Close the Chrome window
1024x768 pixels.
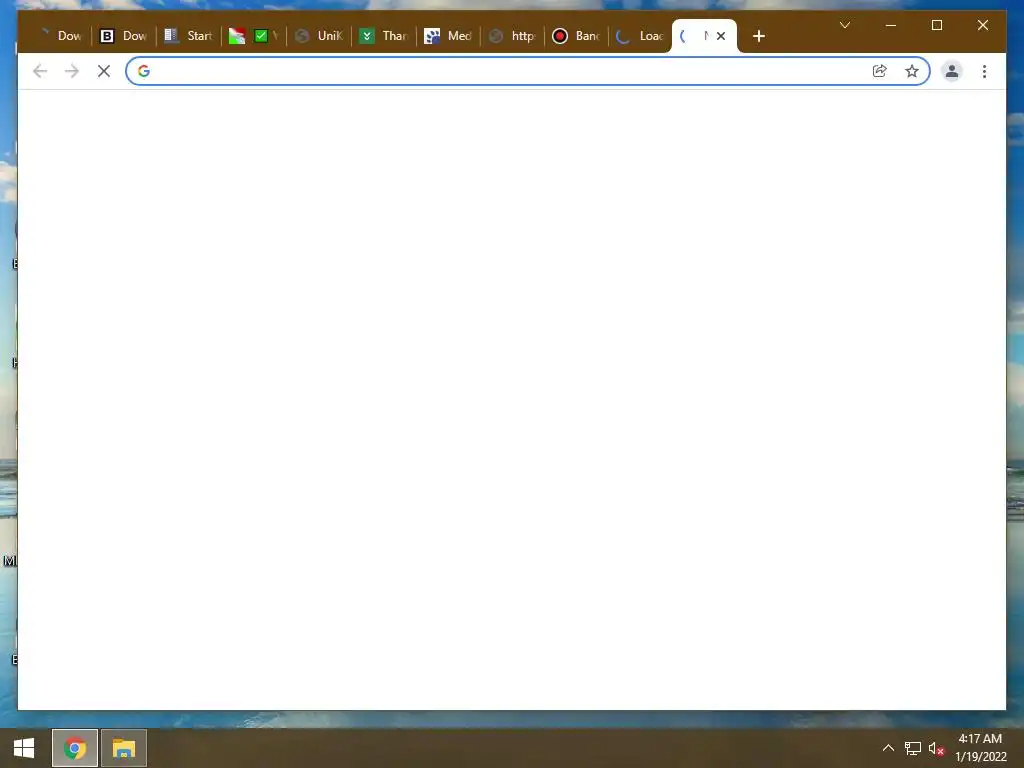point(982,25)
